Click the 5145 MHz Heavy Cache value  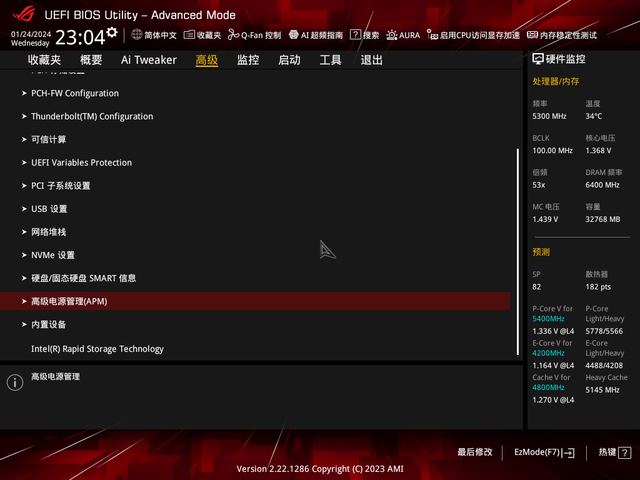click(602, 390)
